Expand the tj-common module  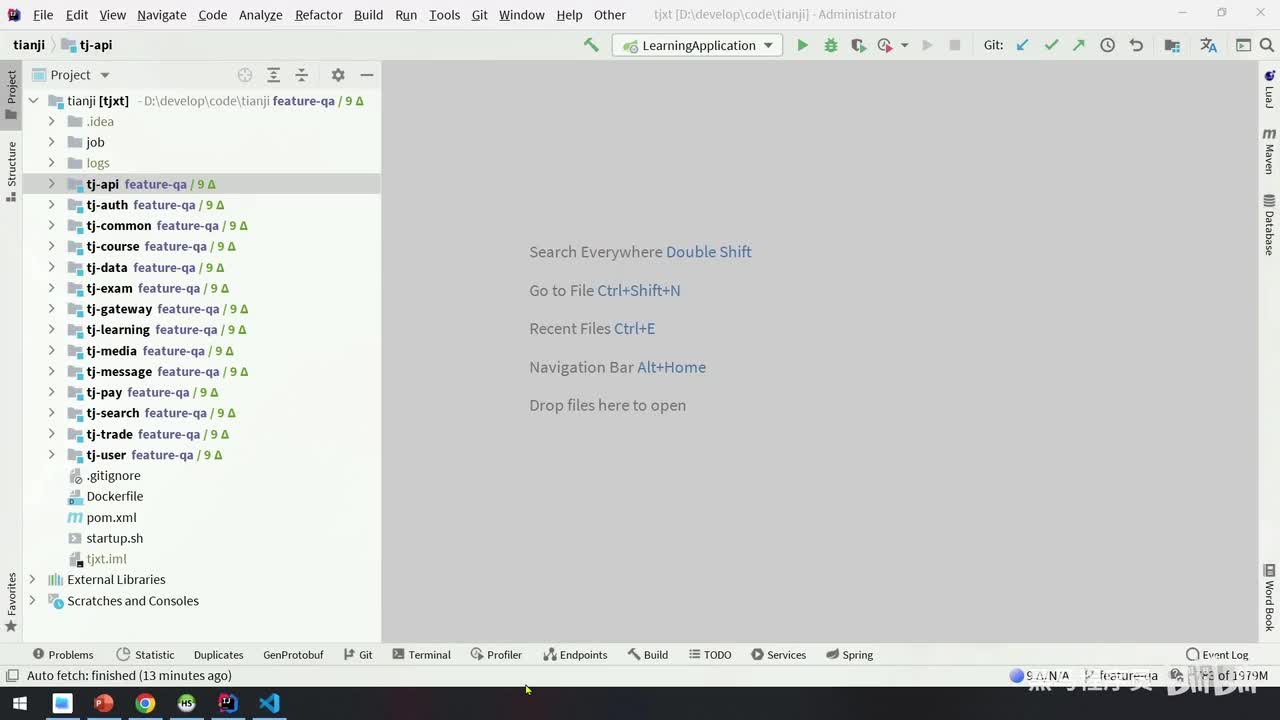coord(51,226)
